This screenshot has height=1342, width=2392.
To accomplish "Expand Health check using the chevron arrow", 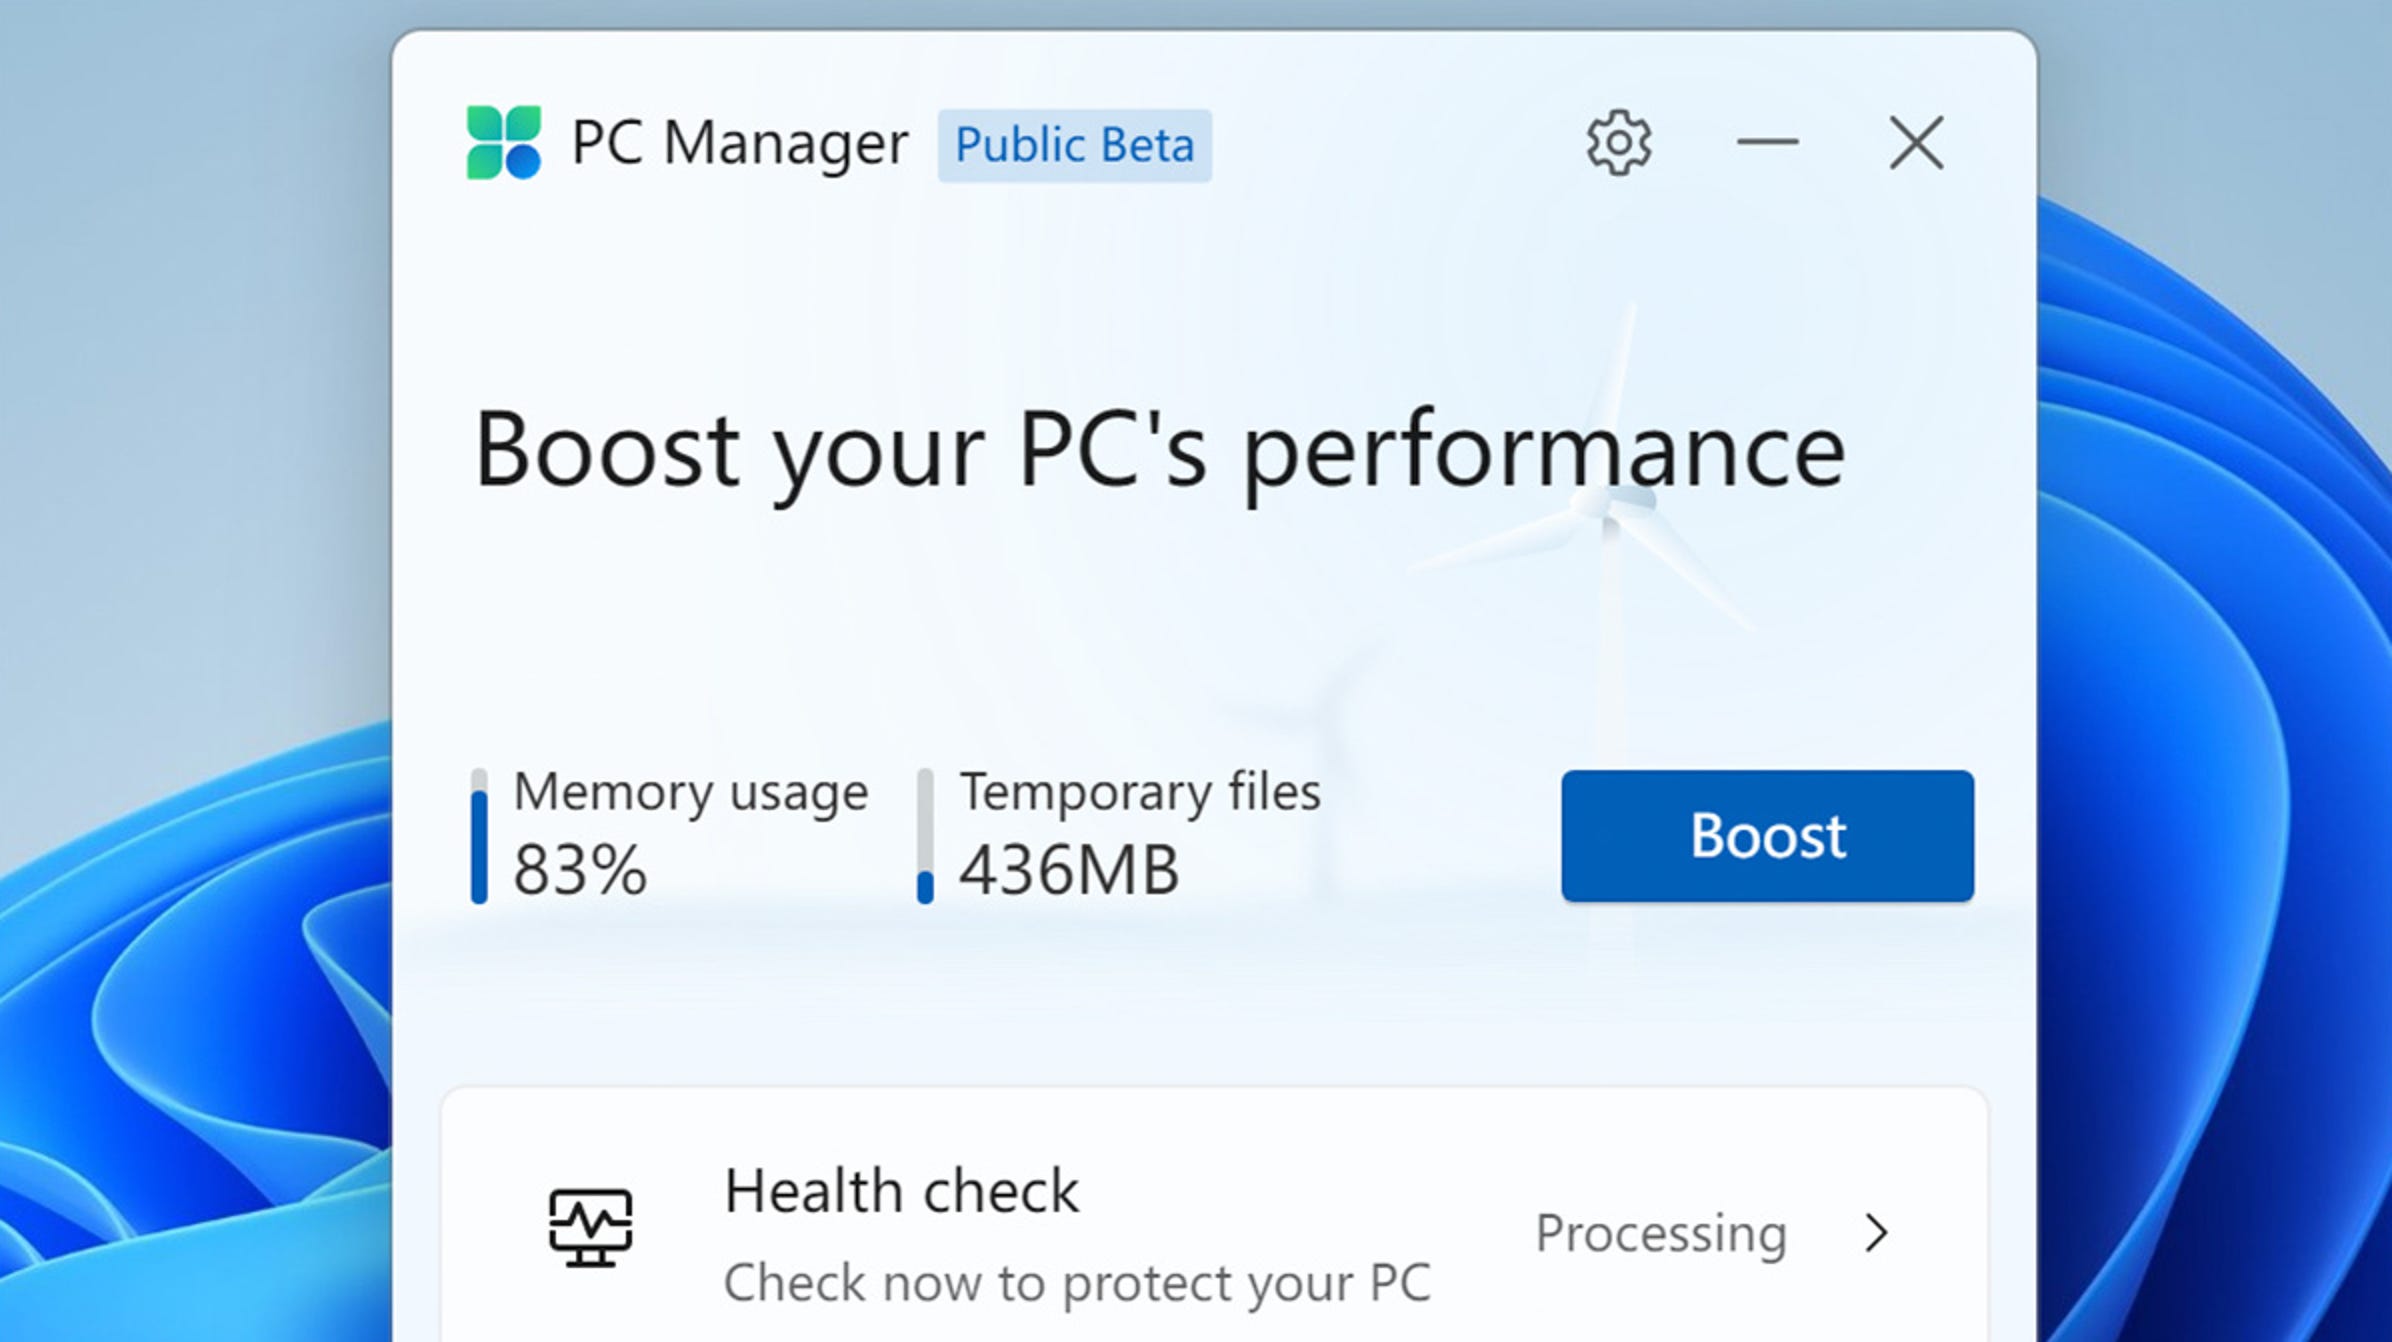I will tap(1876, 1233).
